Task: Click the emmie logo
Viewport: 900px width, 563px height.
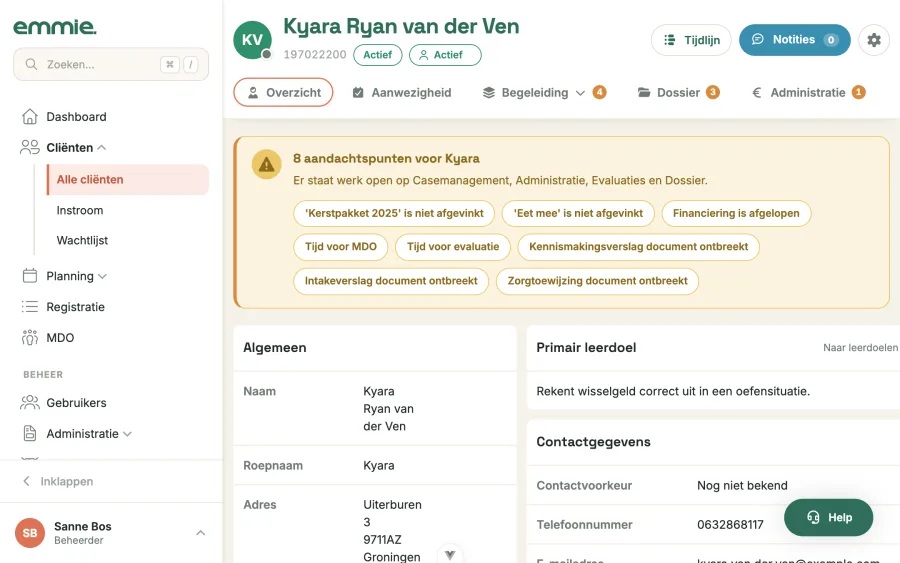Action: click(x=55, y=26)
